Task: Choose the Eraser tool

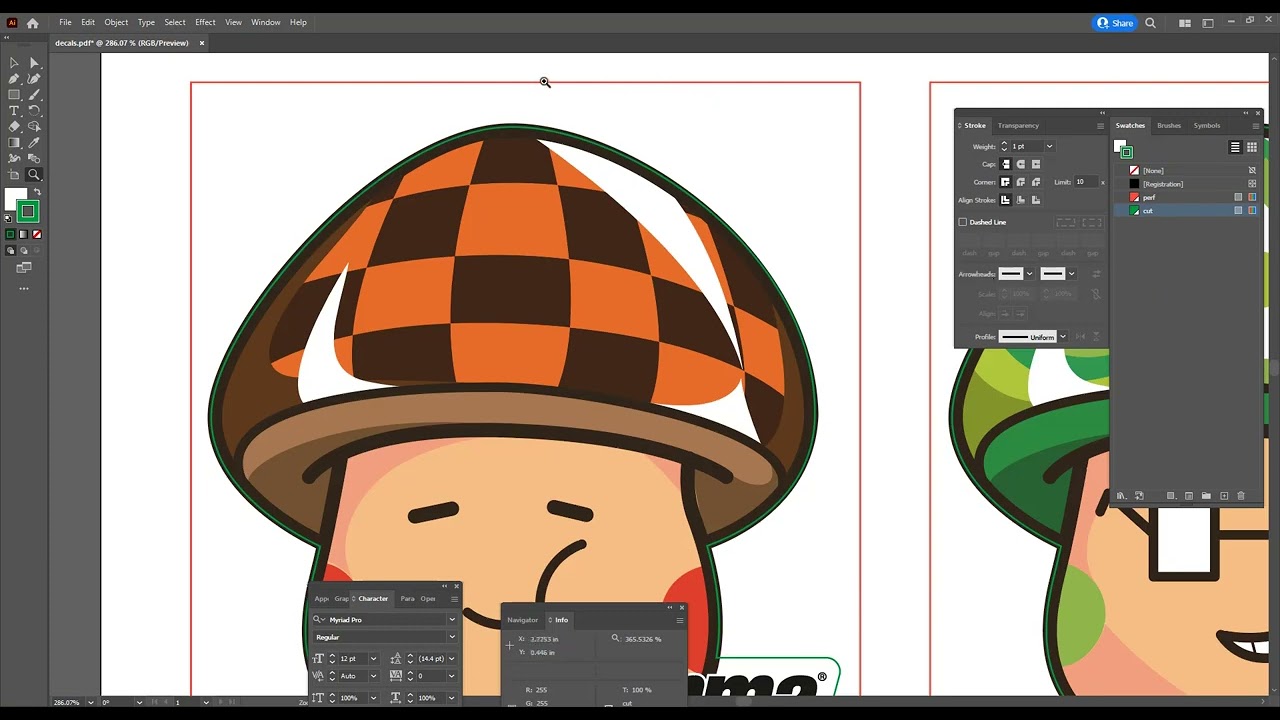Action: [14, 127]
